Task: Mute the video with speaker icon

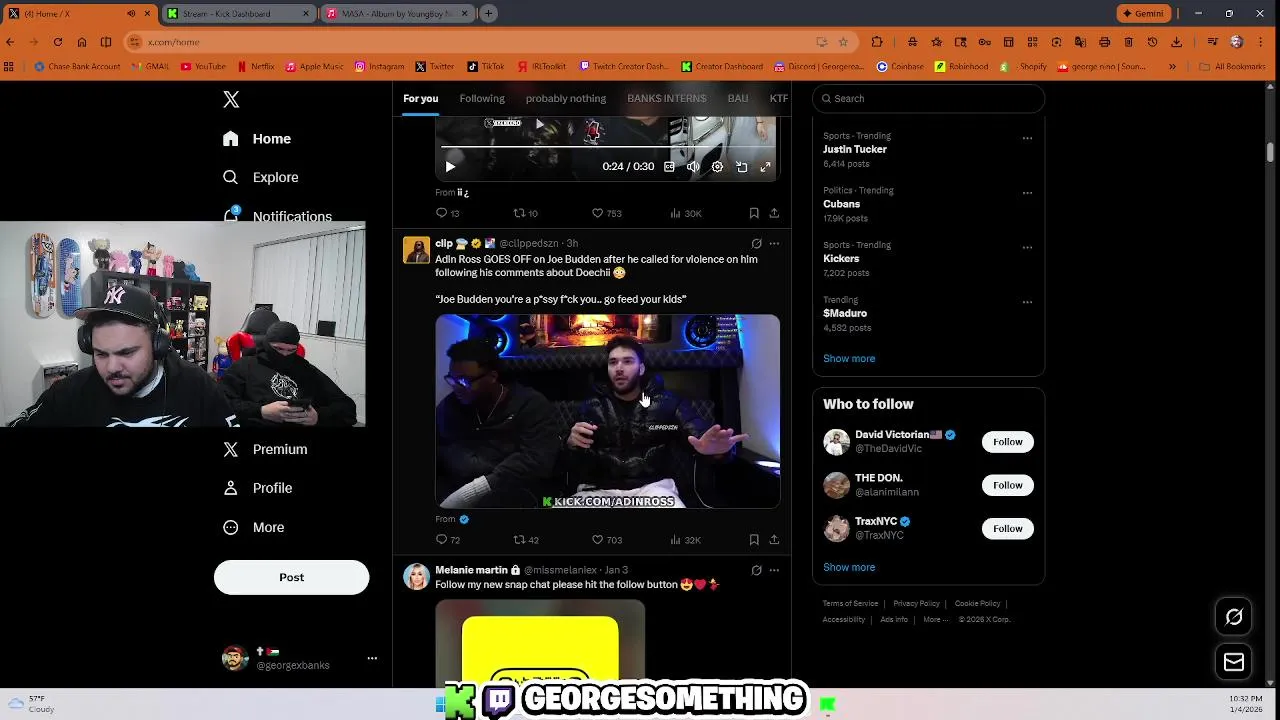Action: [x=693, y=167]
